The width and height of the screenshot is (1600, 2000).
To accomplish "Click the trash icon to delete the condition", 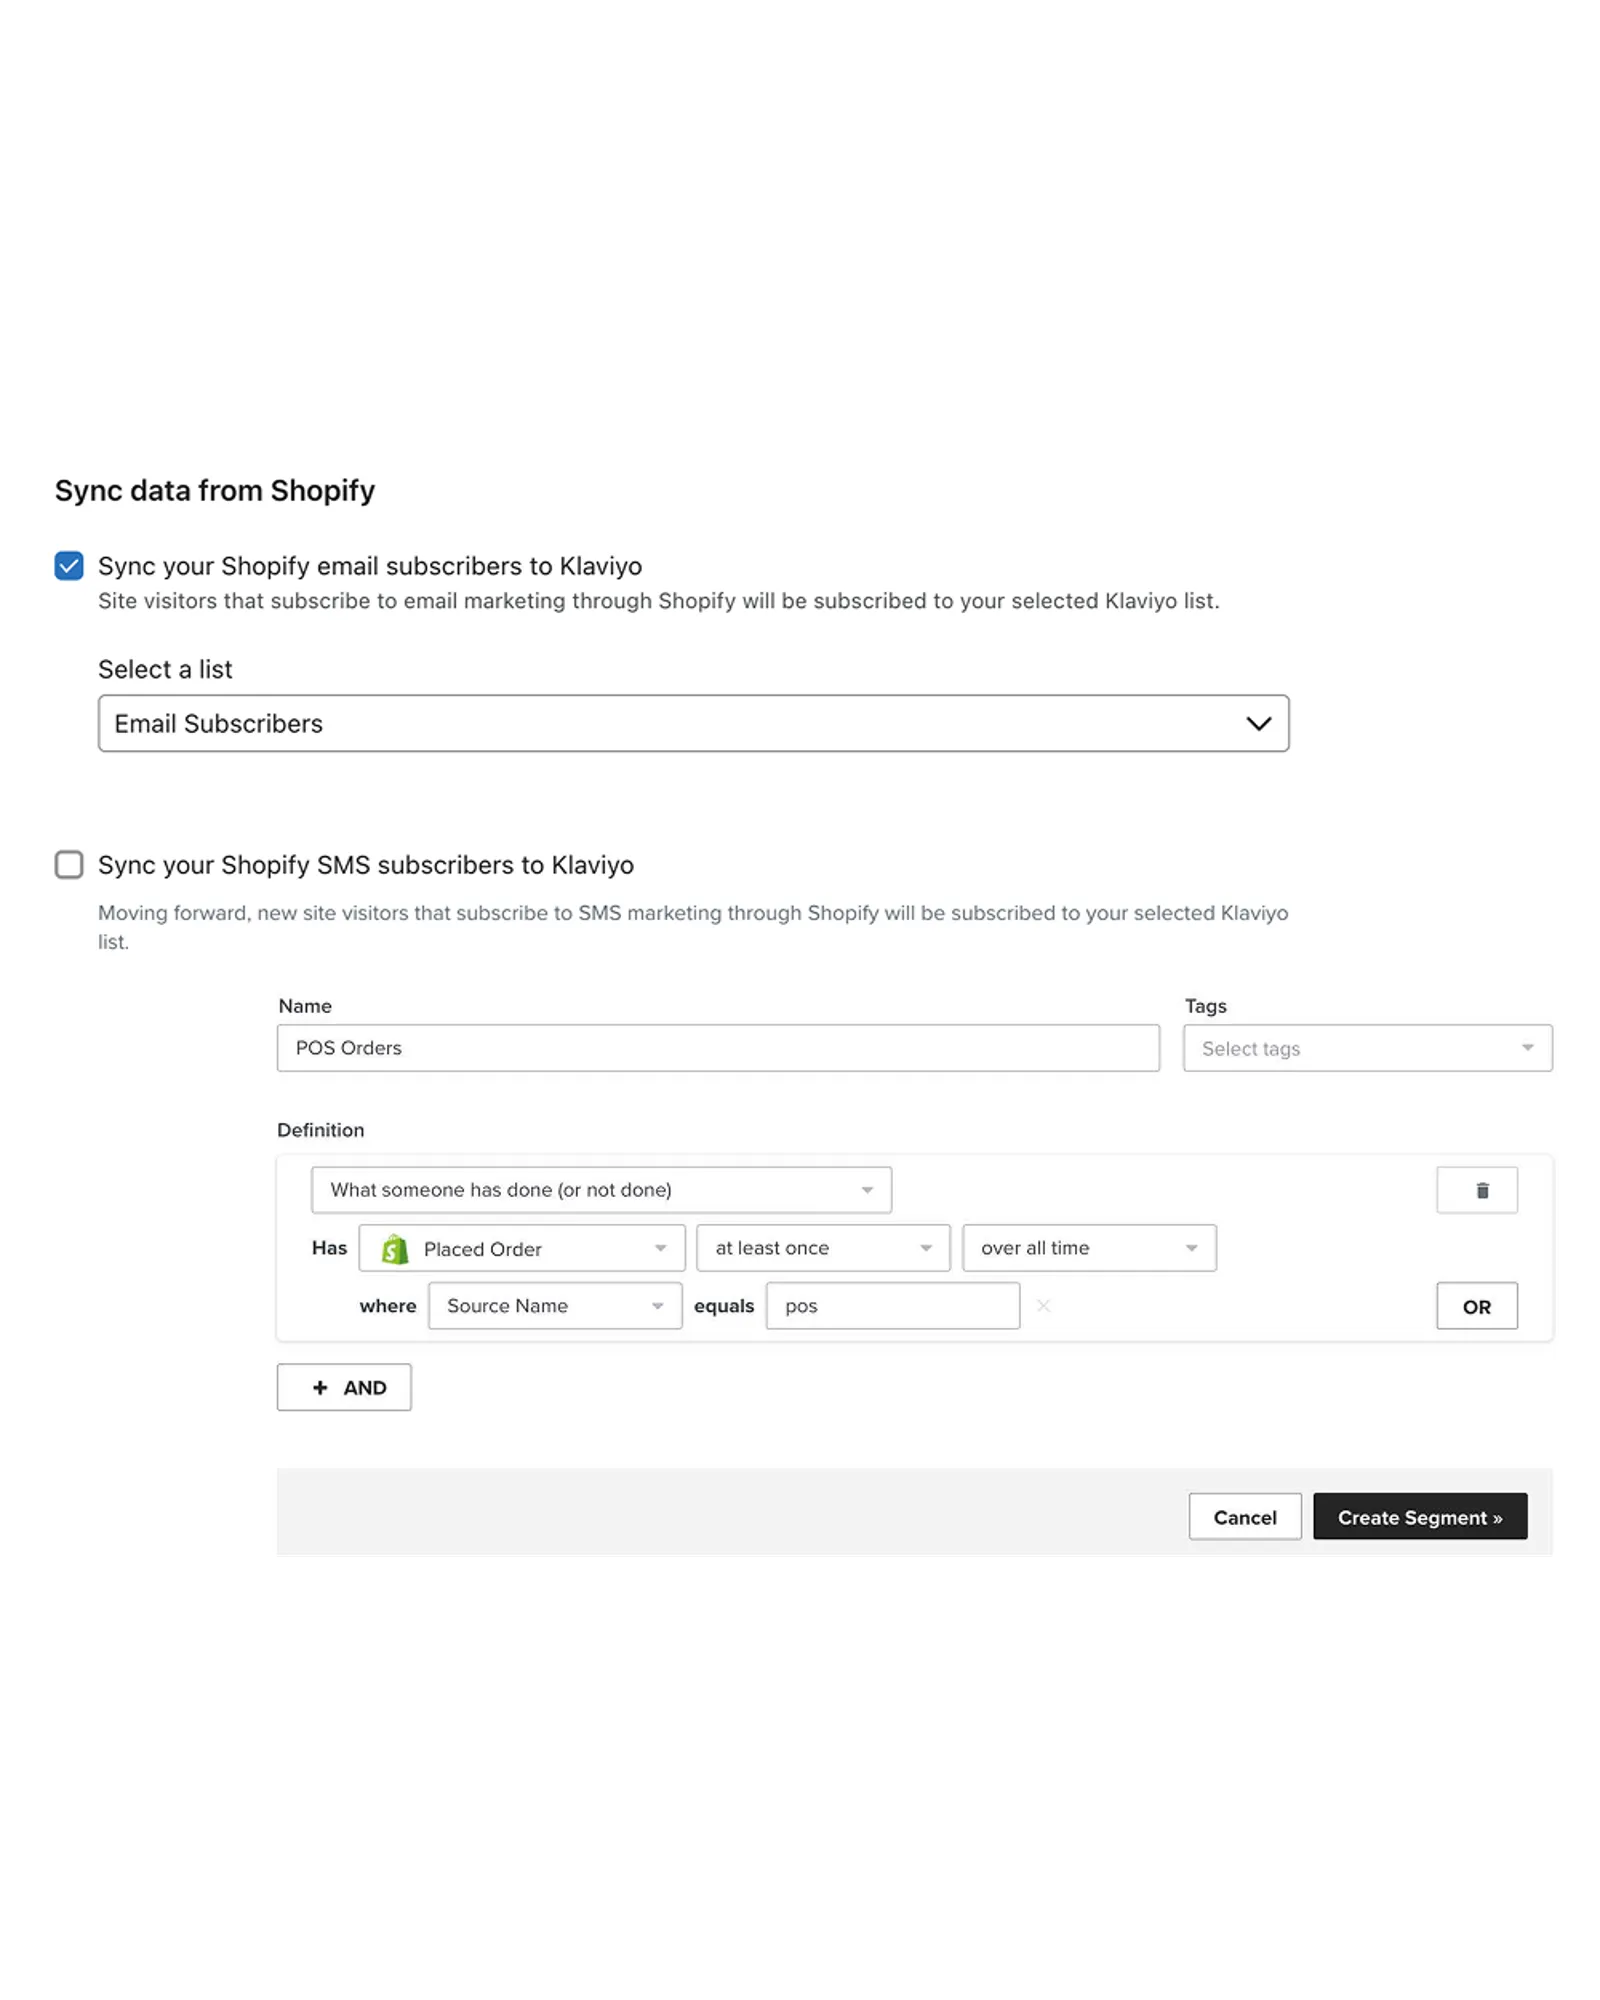I will (x=1477, y=1190).
